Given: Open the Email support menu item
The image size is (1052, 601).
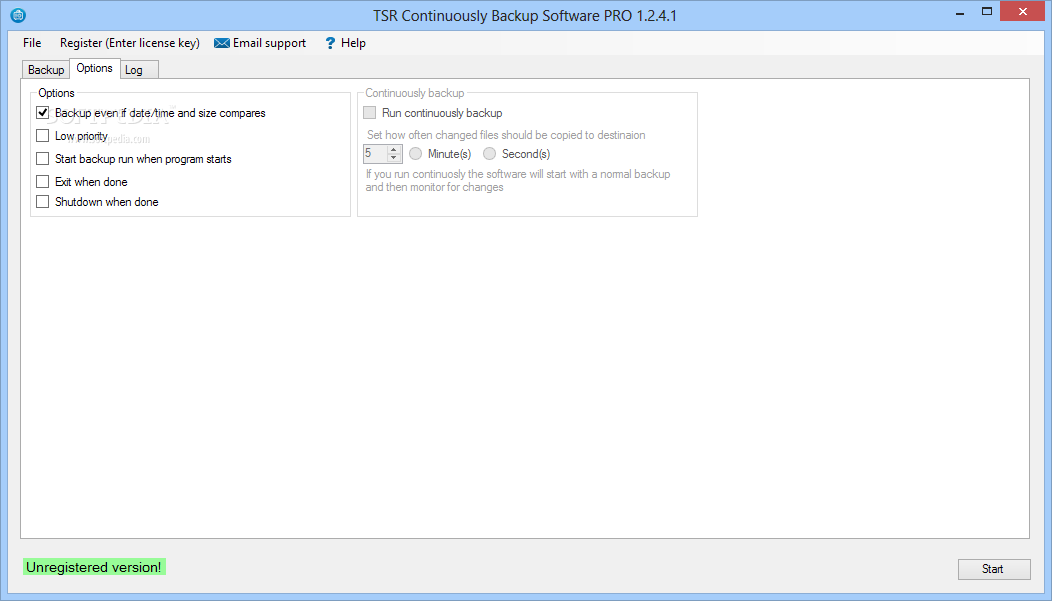Looking at the screenshot, I should click(x=260, y=43).
